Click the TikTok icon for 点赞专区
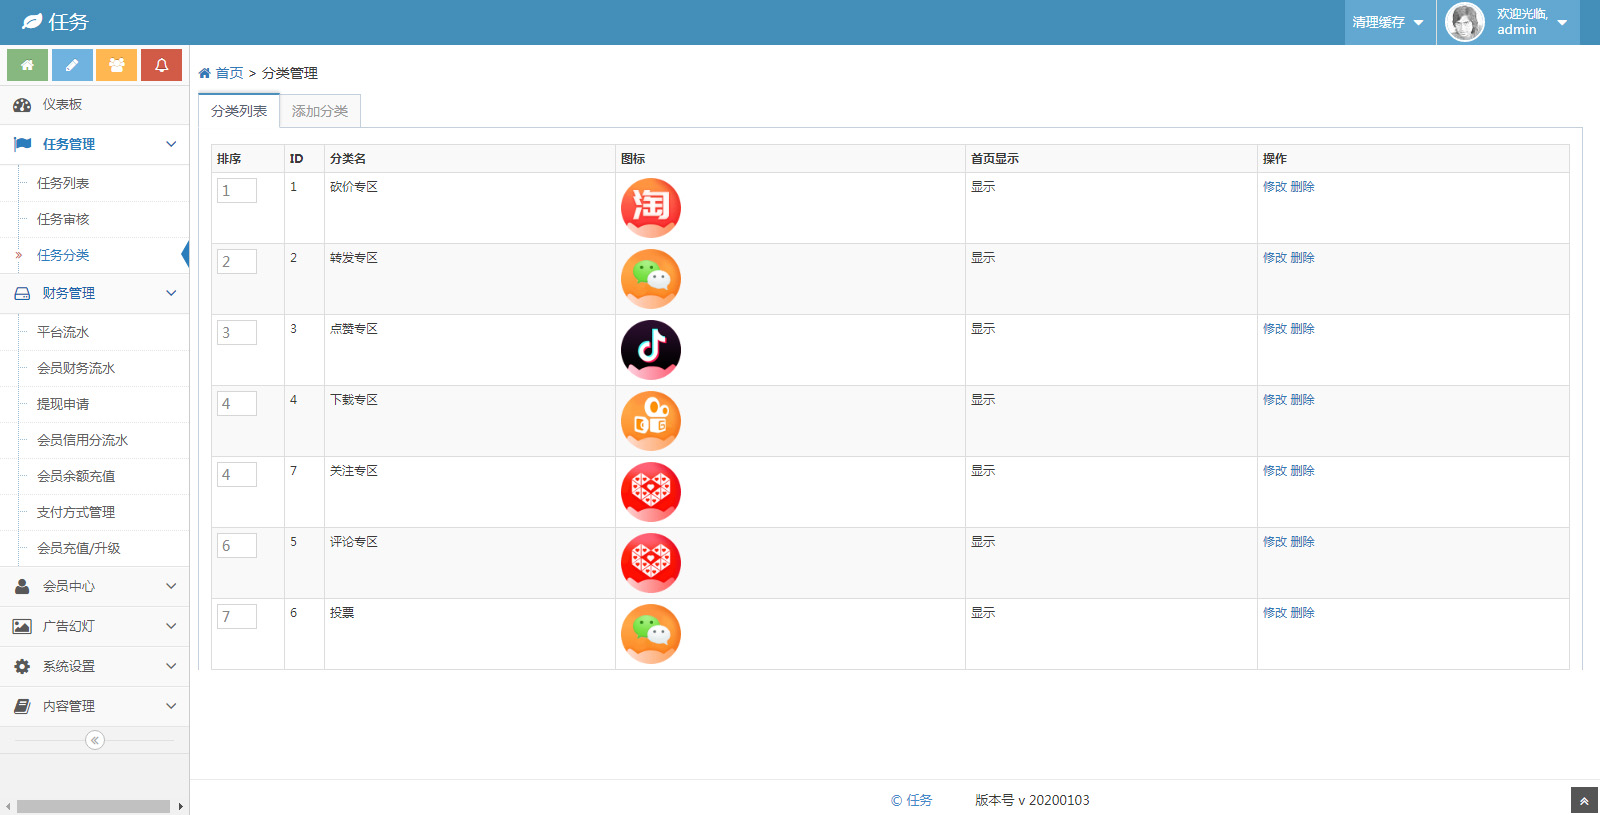The height and width of the screenshot is (815, 1600). click(x=651, y=350)
